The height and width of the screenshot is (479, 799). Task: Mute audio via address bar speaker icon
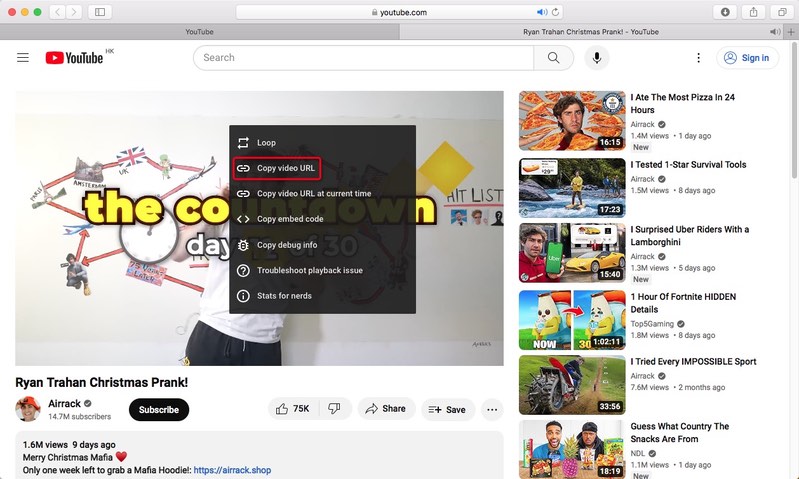(x=542, y=12)
